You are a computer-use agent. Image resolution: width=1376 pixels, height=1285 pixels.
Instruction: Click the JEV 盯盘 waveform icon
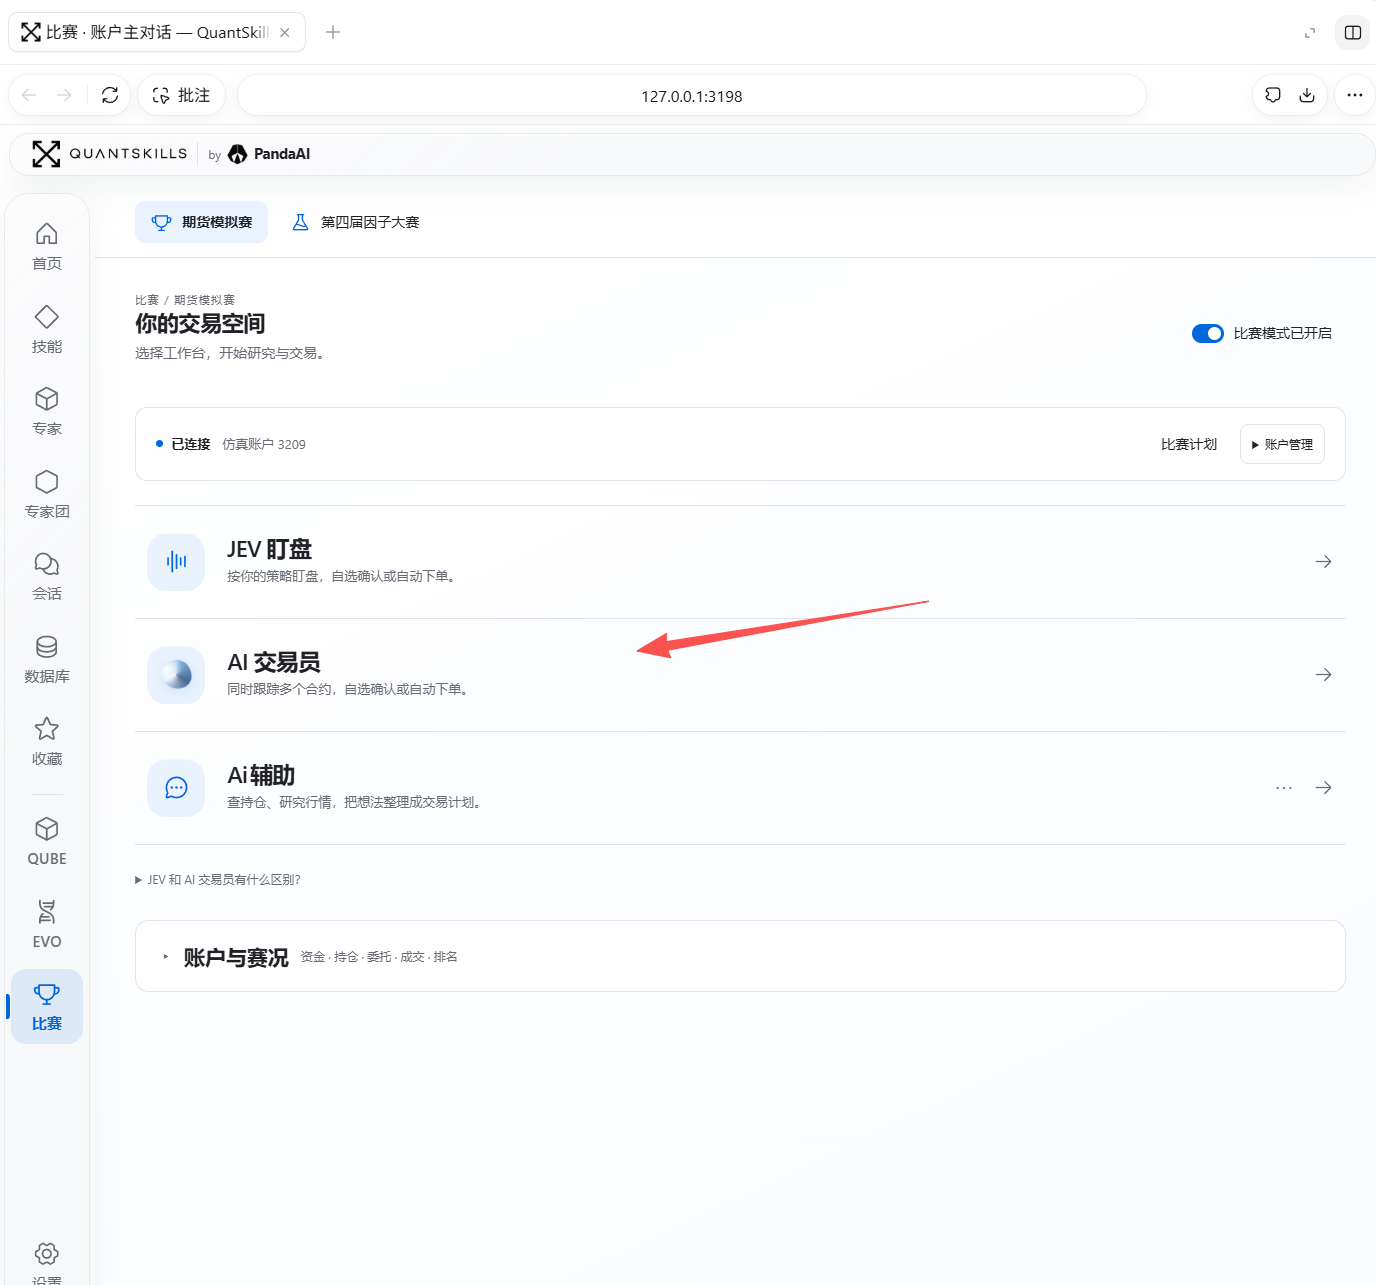[x=176, y=562]
